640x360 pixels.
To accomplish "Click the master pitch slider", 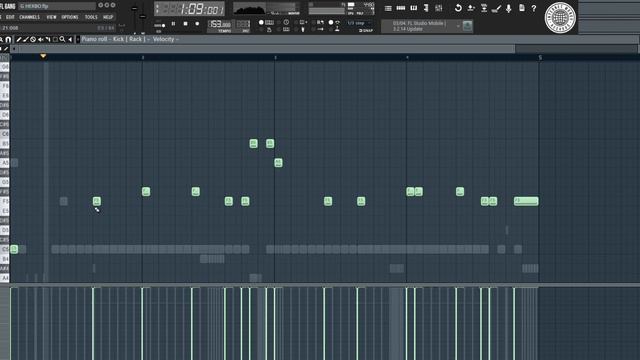I will coord(142,16).
